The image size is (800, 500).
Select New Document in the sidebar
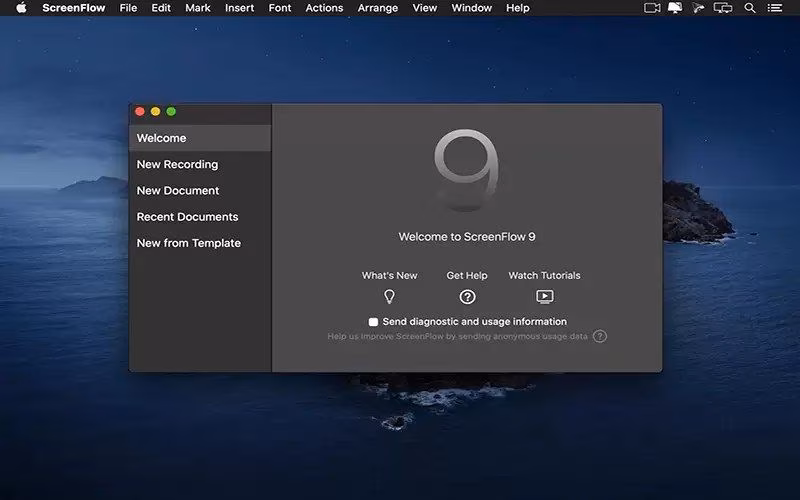pos(200,191)
